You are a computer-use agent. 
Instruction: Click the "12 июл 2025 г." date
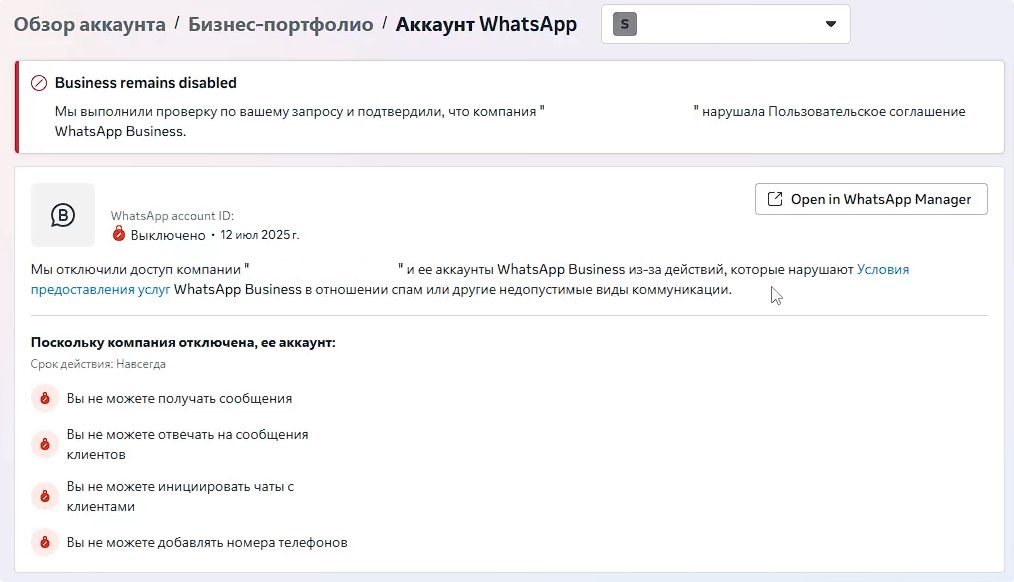coord(259,235)
